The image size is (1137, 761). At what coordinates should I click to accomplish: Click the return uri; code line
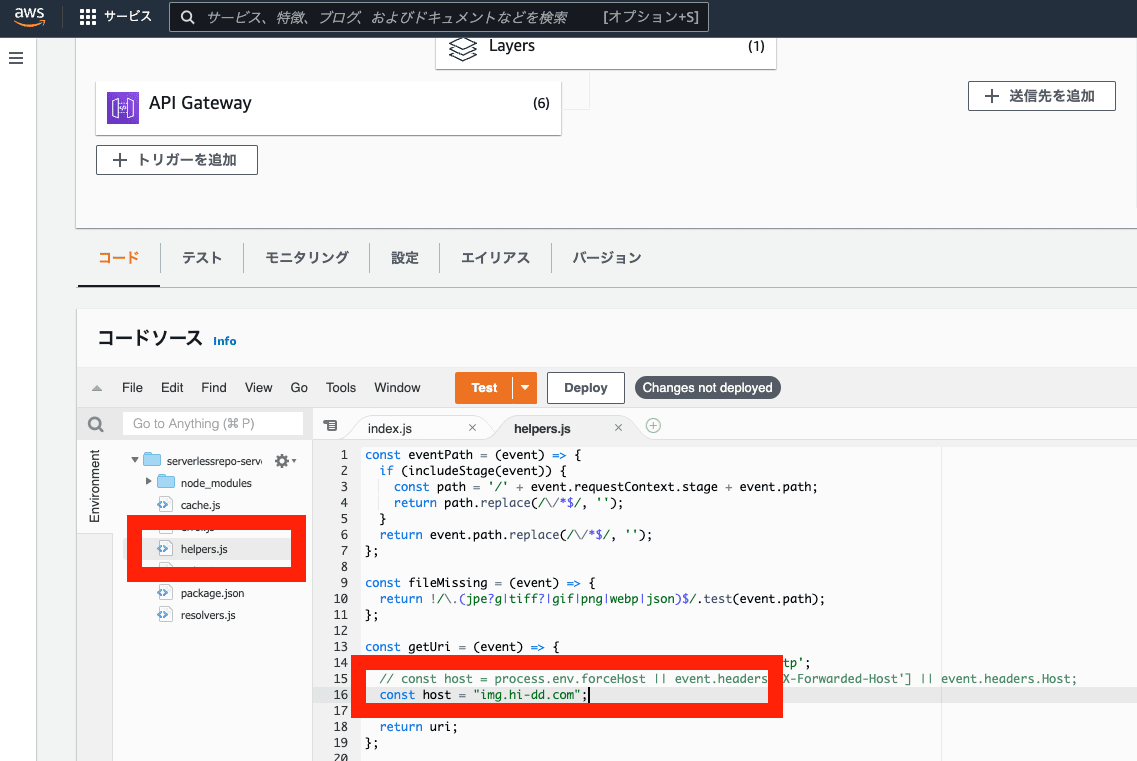click(x=418, y=727)
